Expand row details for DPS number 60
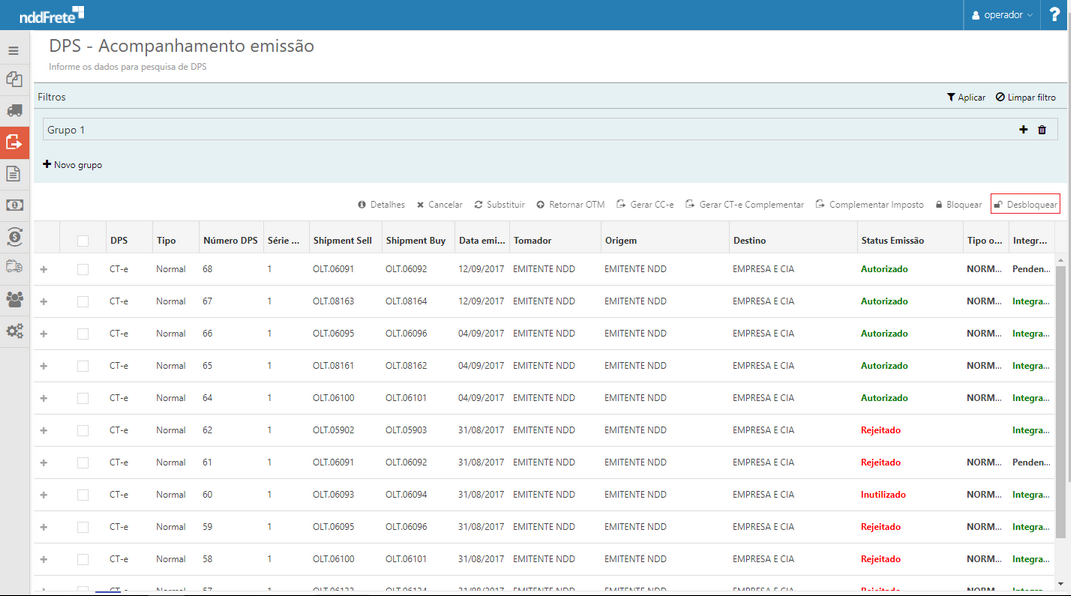 click(x=43, y=494)
